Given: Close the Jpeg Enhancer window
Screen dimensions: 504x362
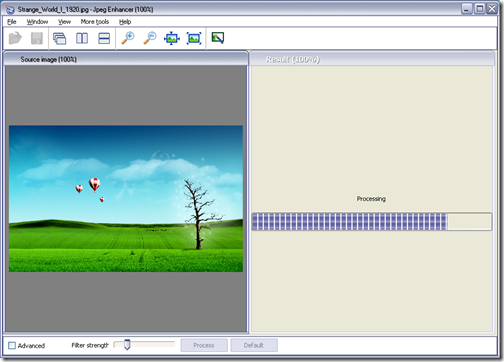Looking at the screenshot, I should (492, 9).
